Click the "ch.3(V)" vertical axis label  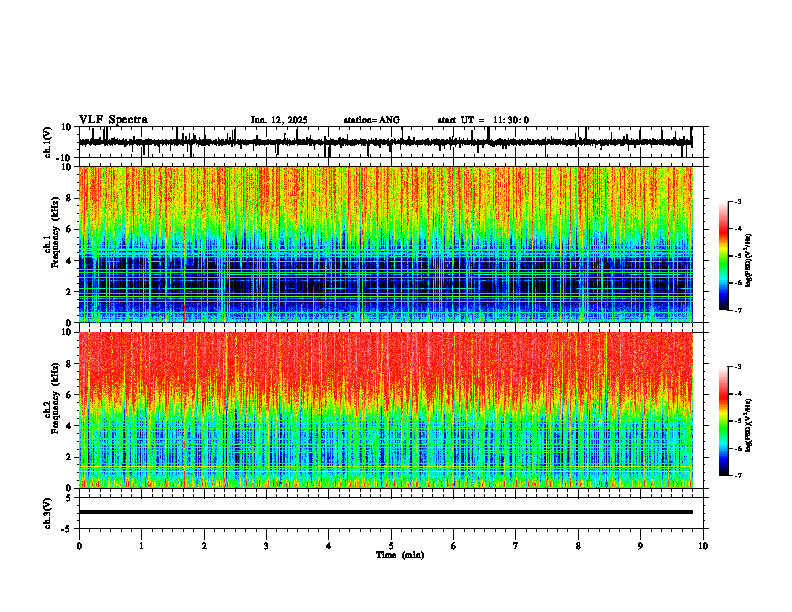[x=48, y=514]
